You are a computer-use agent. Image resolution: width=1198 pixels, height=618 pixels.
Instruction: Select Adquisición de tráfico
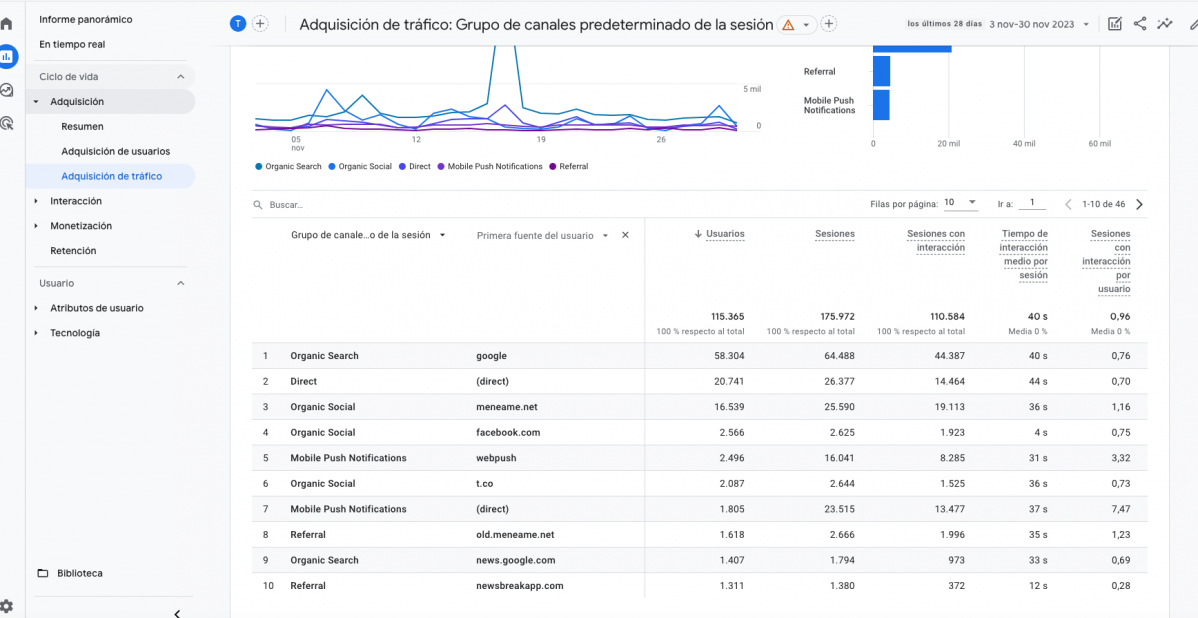[x=112, y=176]
